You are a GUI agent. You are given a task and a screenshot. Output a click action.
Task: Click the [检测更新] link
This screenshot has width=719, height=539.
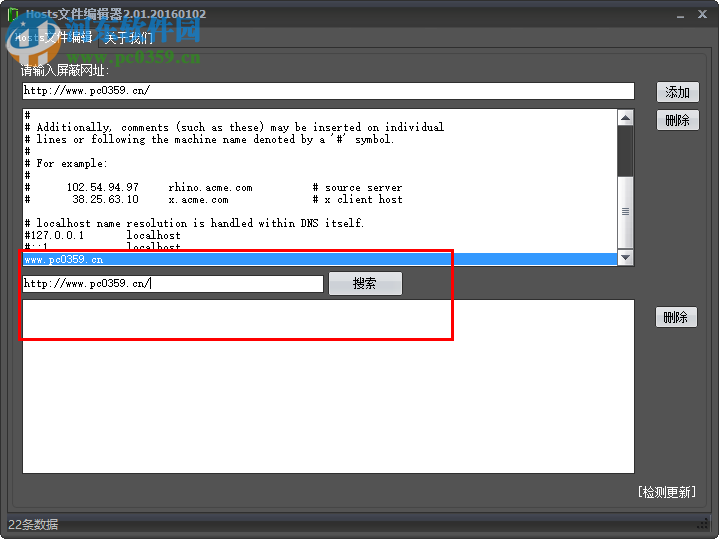coord(667,492)
